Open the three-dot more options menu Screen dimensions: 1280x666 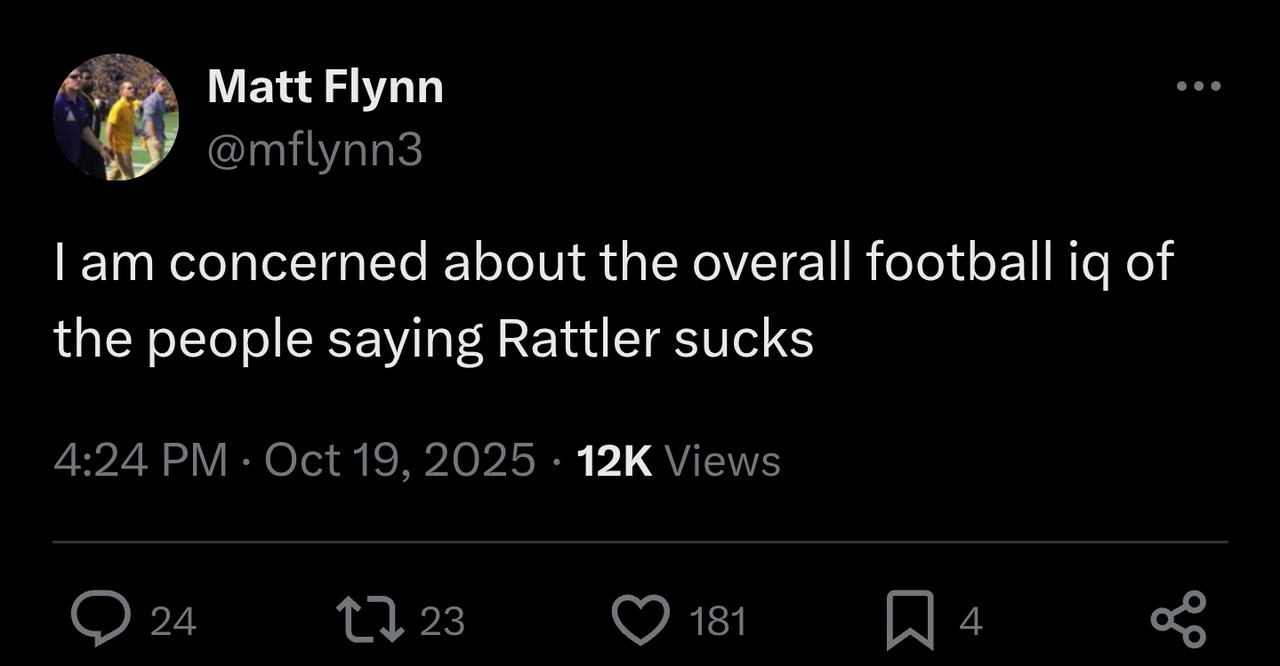1198,87
